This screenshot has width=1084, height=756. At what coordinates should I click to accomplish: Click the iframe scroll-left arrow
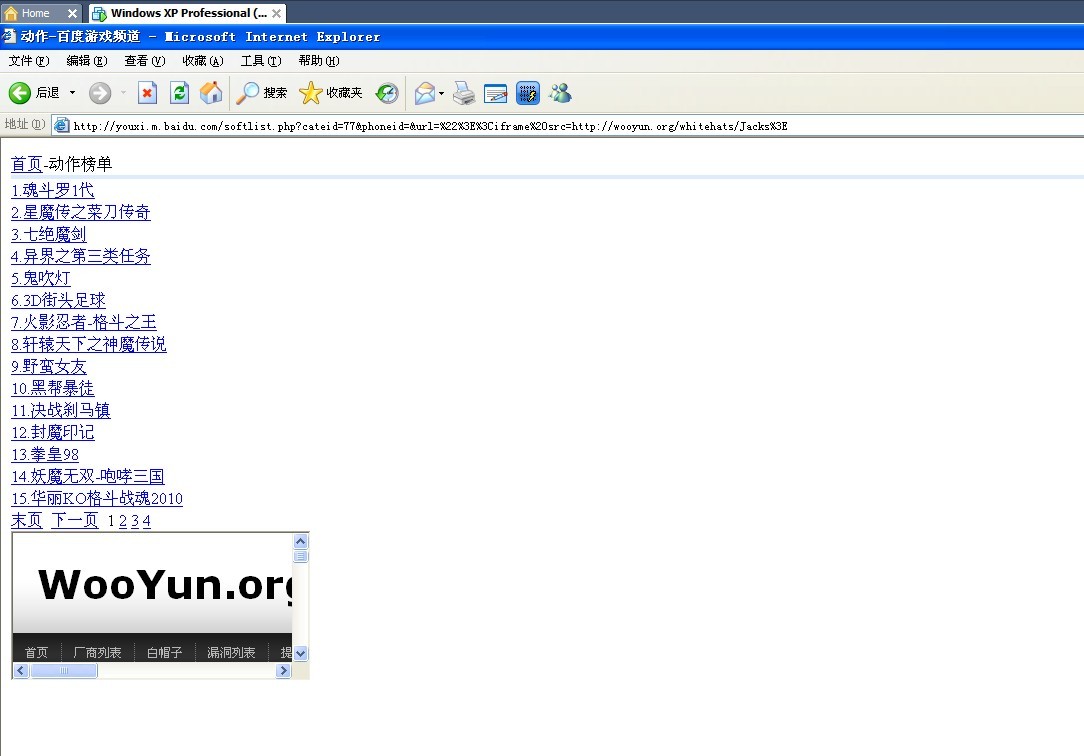click(x=21, y=670)
